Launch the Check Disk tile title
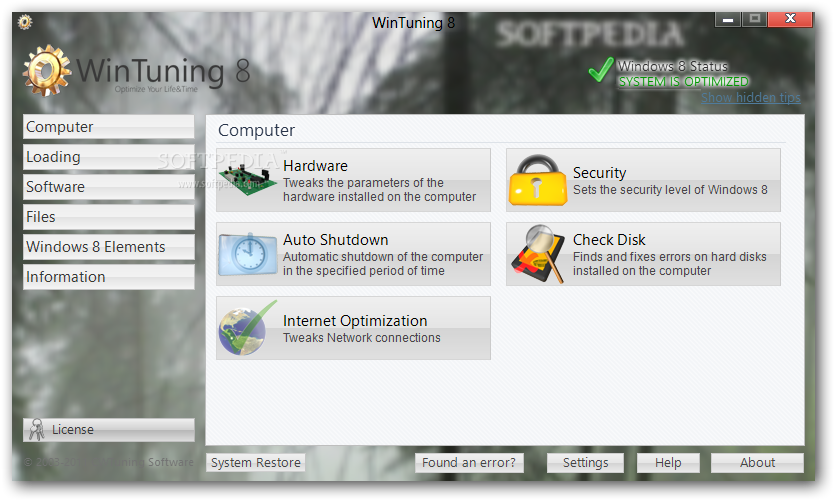The image size is (835, 501). (x=609, y=240)
